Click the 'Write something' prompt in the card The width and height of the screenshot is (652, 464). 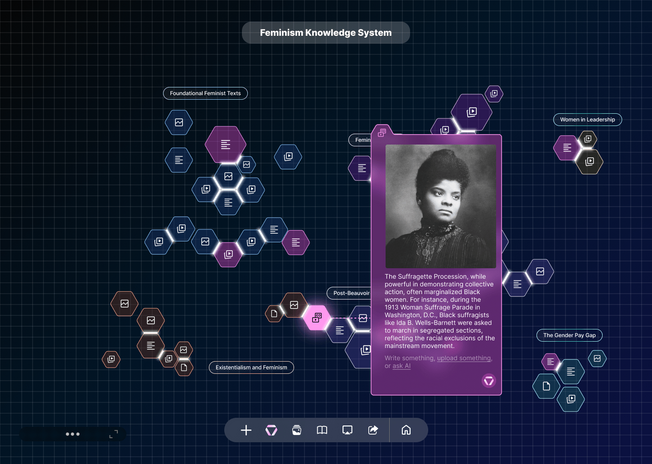coord(409,358)
